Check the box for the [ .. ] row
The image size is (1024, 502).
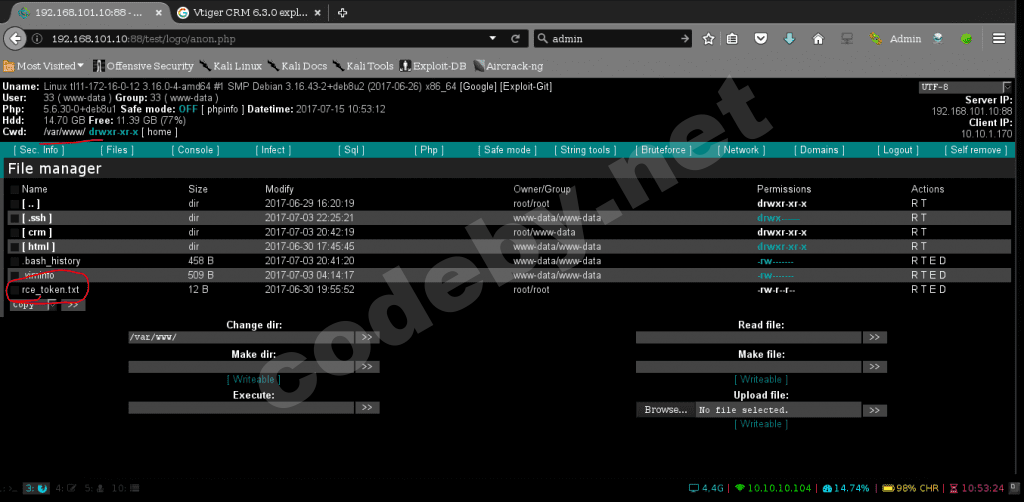(14, 204)
